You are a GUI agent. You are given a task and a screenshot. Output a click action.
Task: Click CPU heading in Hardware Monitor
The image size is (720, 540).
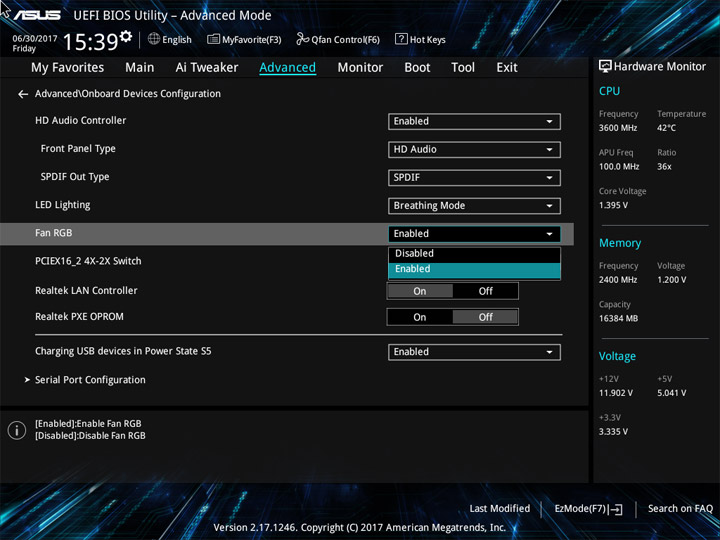[609, 91]
